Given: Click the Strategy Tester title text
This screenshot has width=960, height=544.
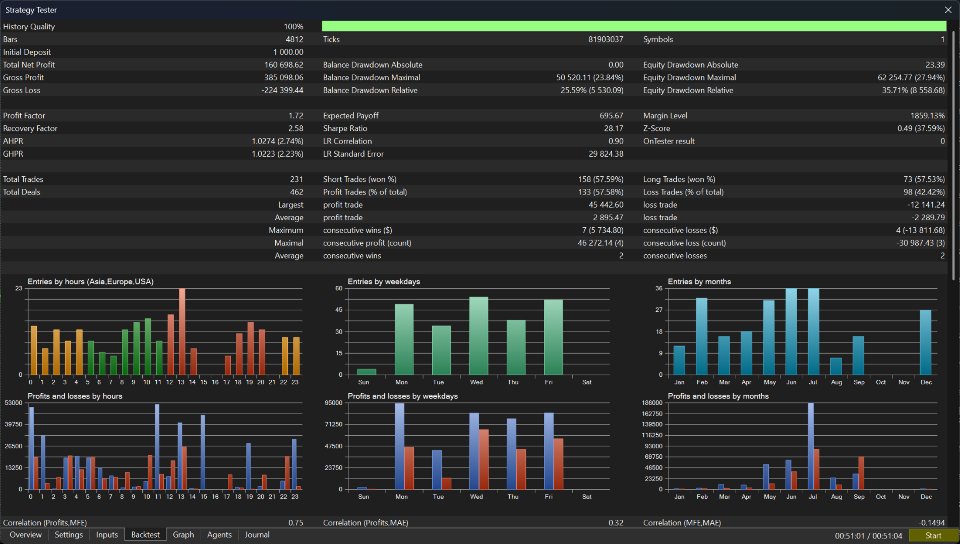Looking at the screenshot, I should click(x=31, y=10).
